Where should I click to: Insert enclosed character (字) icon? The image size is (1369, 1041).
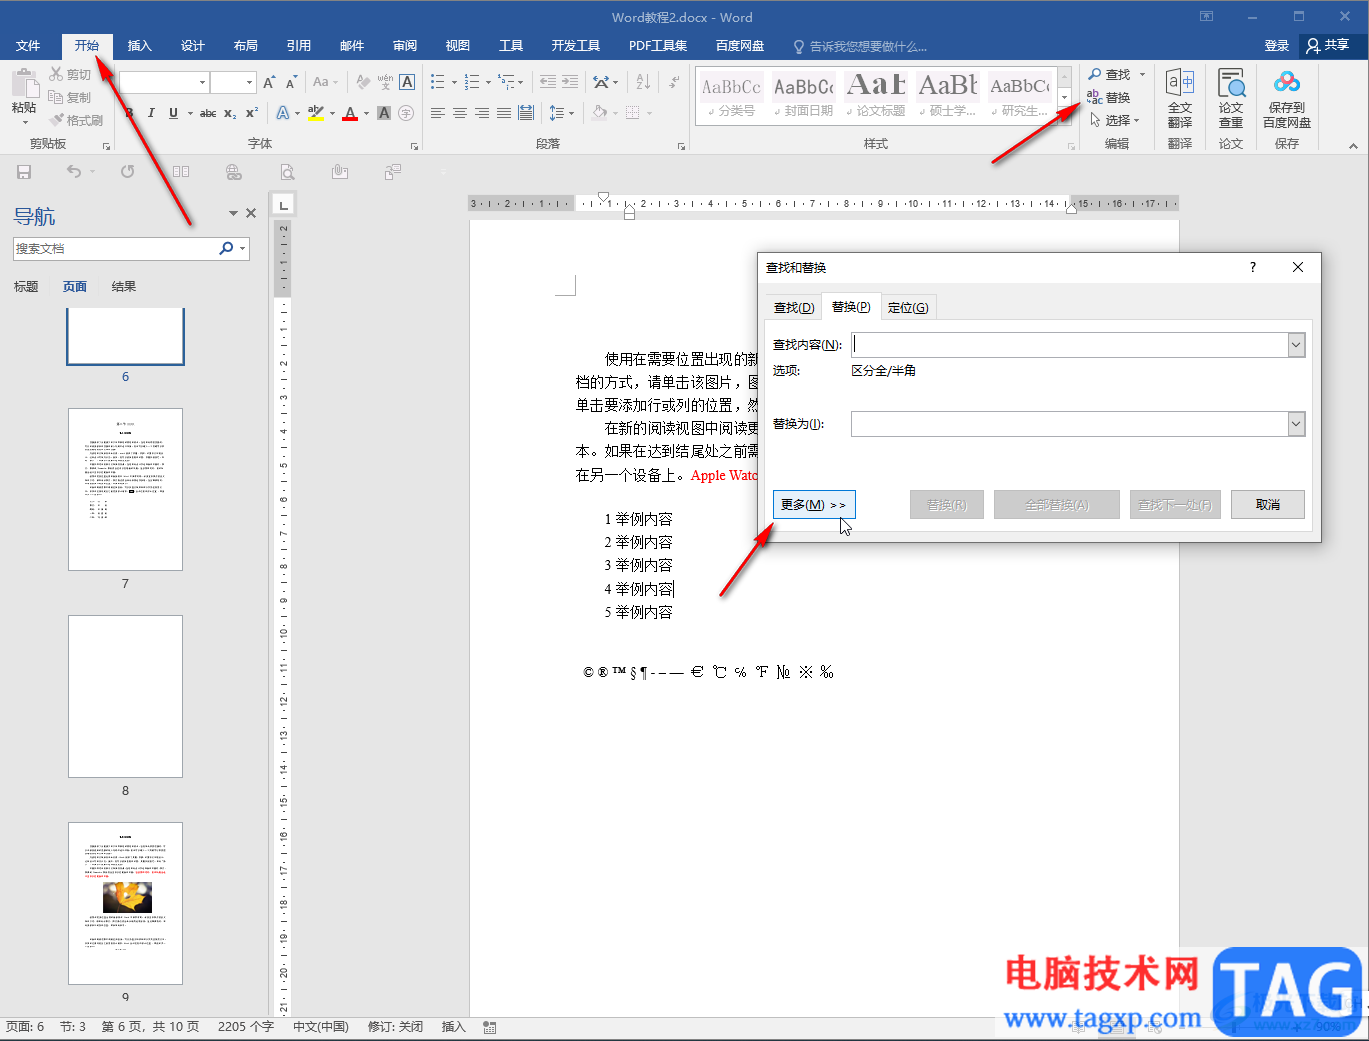coord(406,113)
